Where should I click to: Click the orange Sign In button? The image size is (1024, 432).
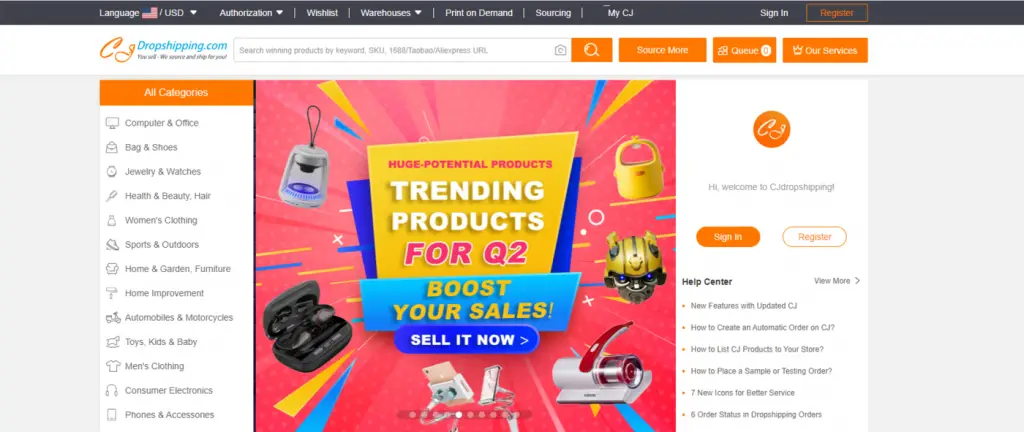point(728,237)
